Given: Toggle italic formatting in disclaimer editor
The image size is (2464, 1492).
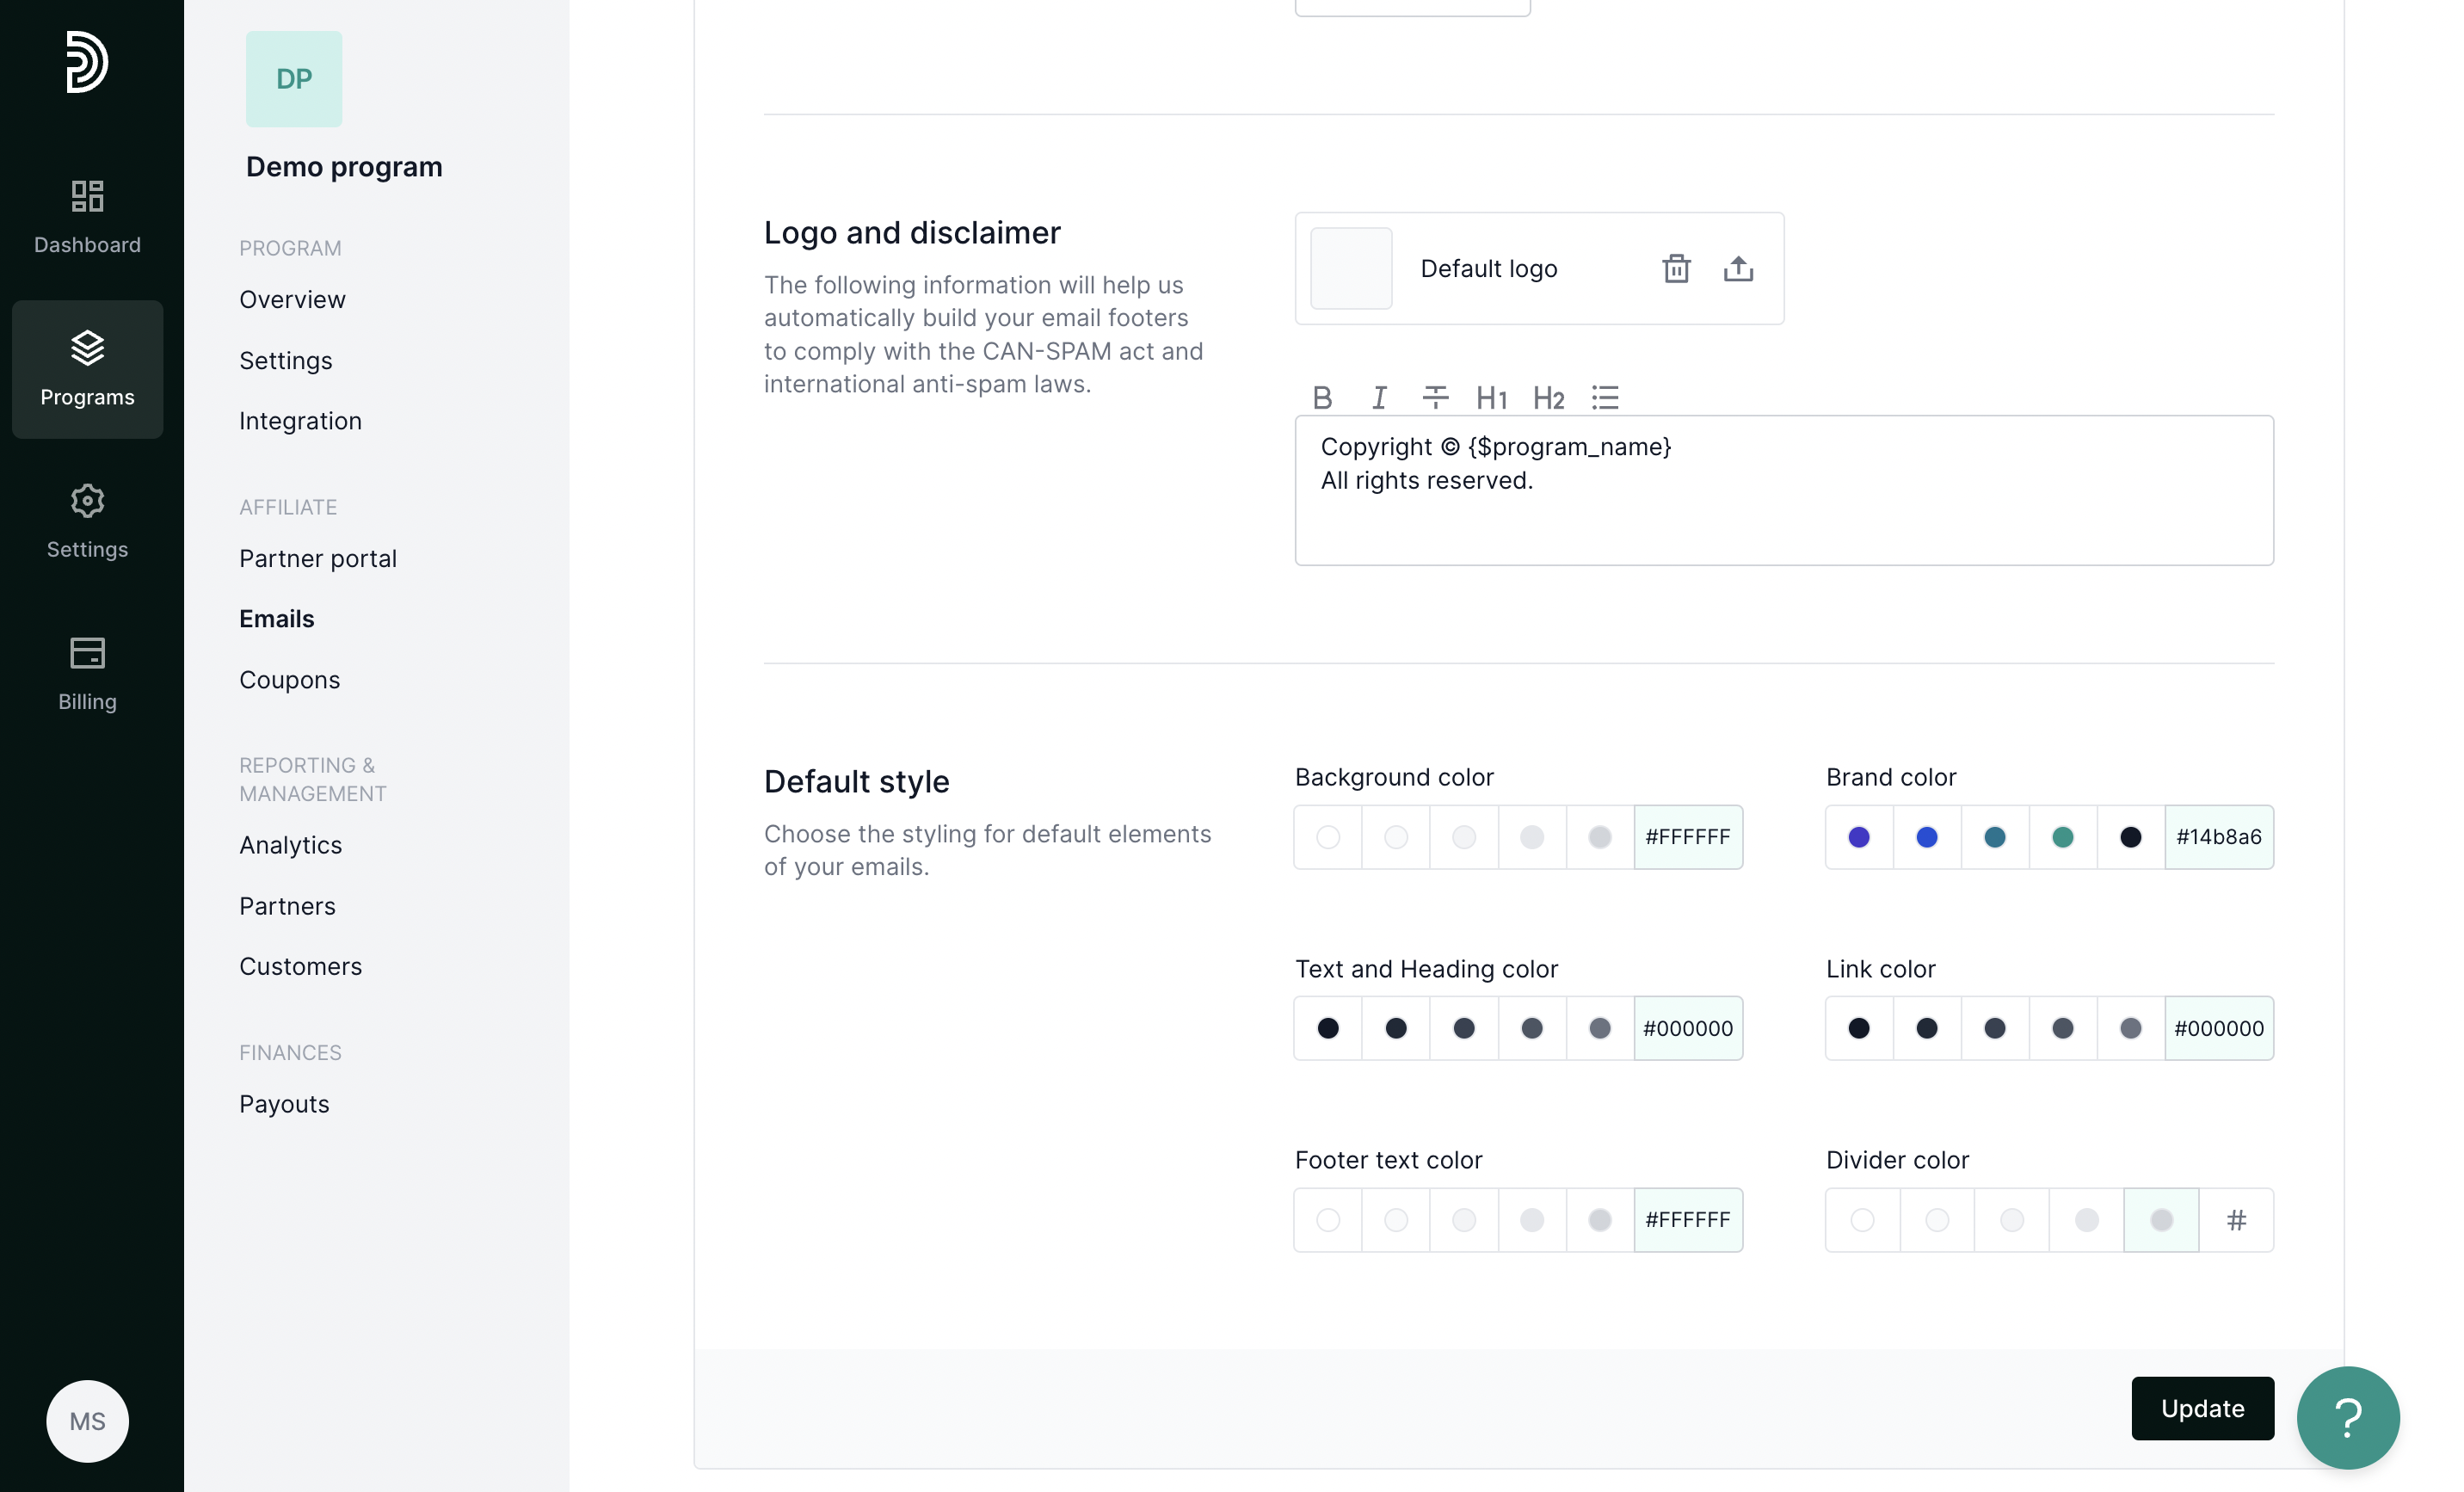Looking at the screenshot, I should click(1379, 397).
